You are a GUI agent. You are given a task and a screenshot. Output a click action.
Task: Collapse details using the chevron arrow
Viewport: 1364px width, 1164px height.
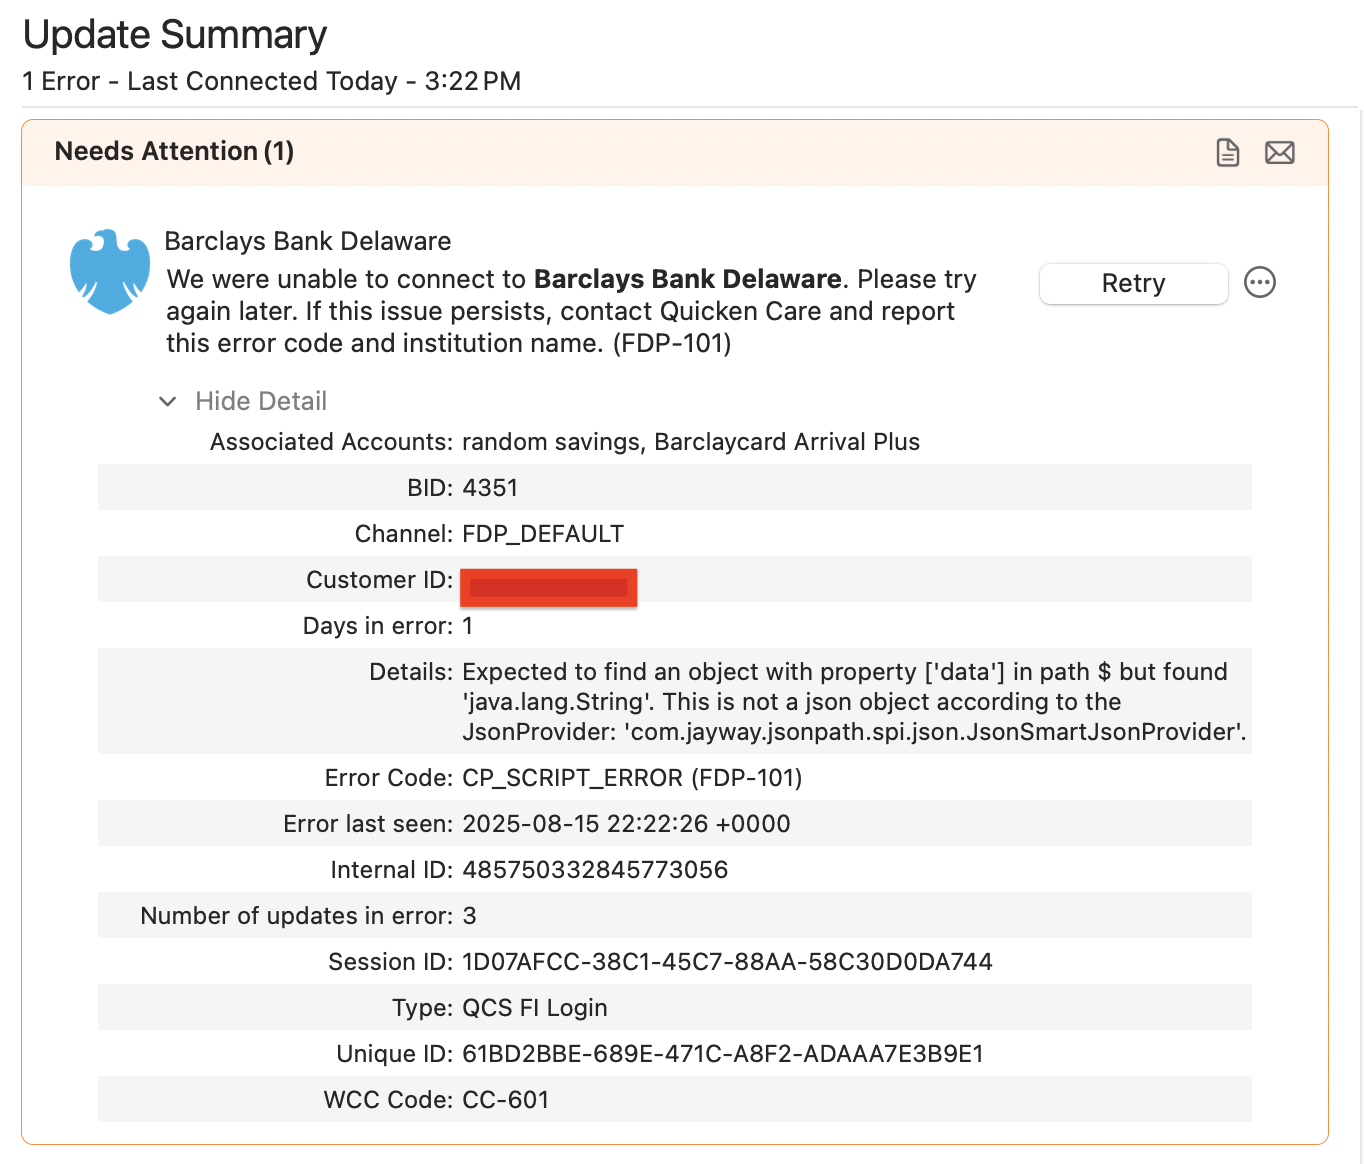coord(168,402)
